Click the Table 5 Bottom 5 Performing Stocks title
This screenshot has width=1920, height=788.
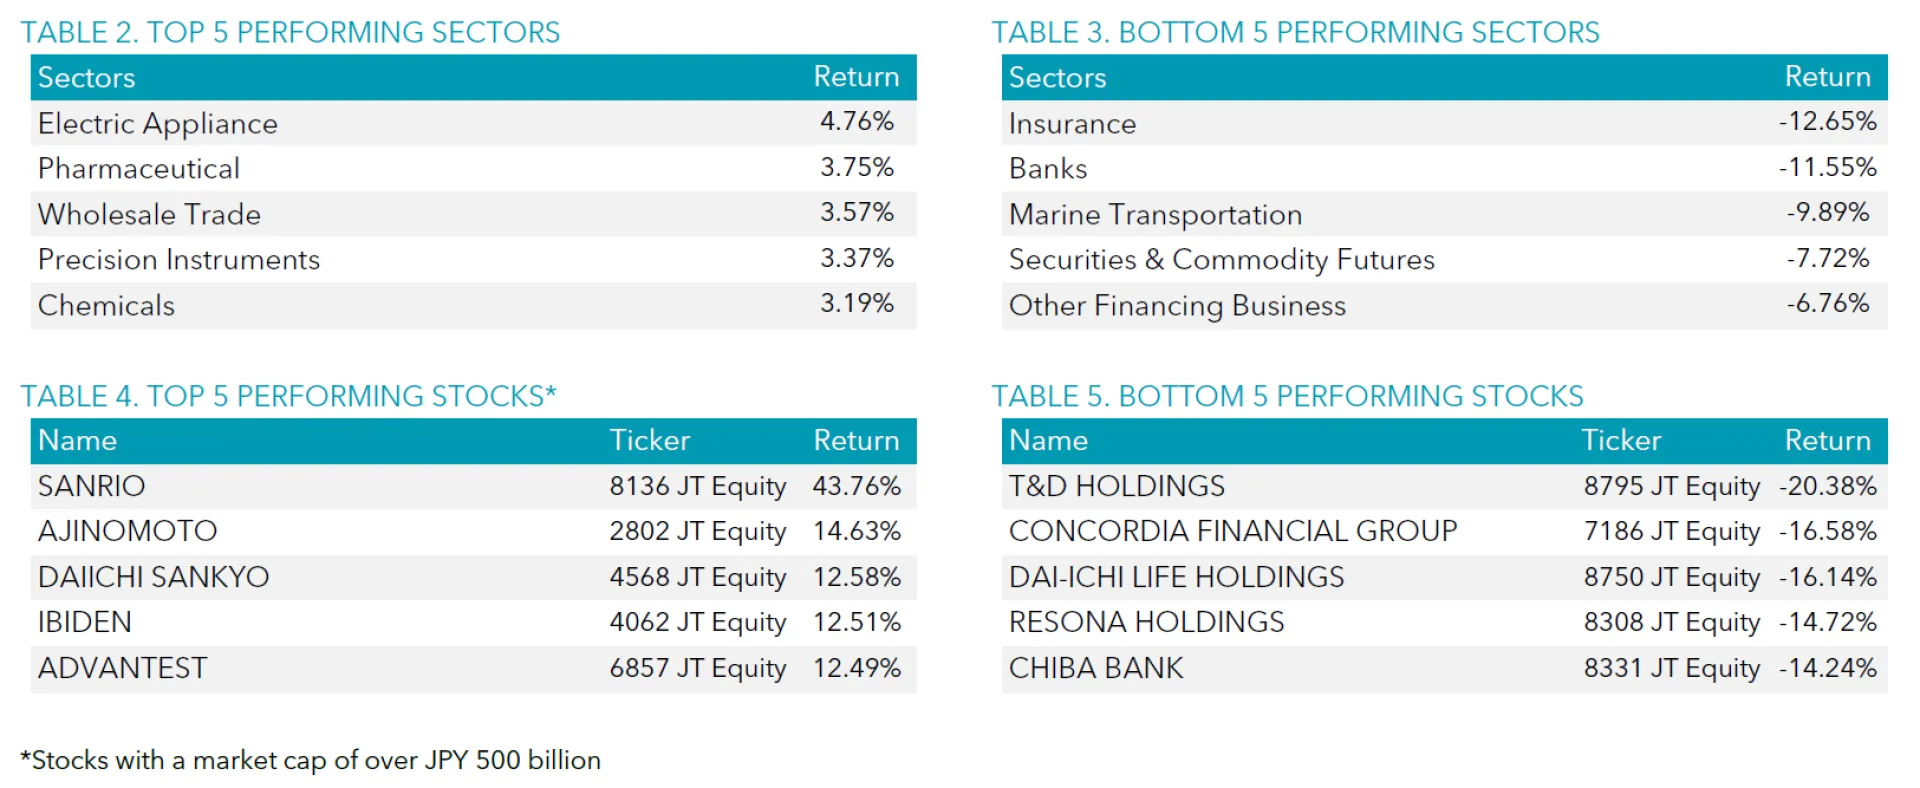click(x=1287, y=396)
